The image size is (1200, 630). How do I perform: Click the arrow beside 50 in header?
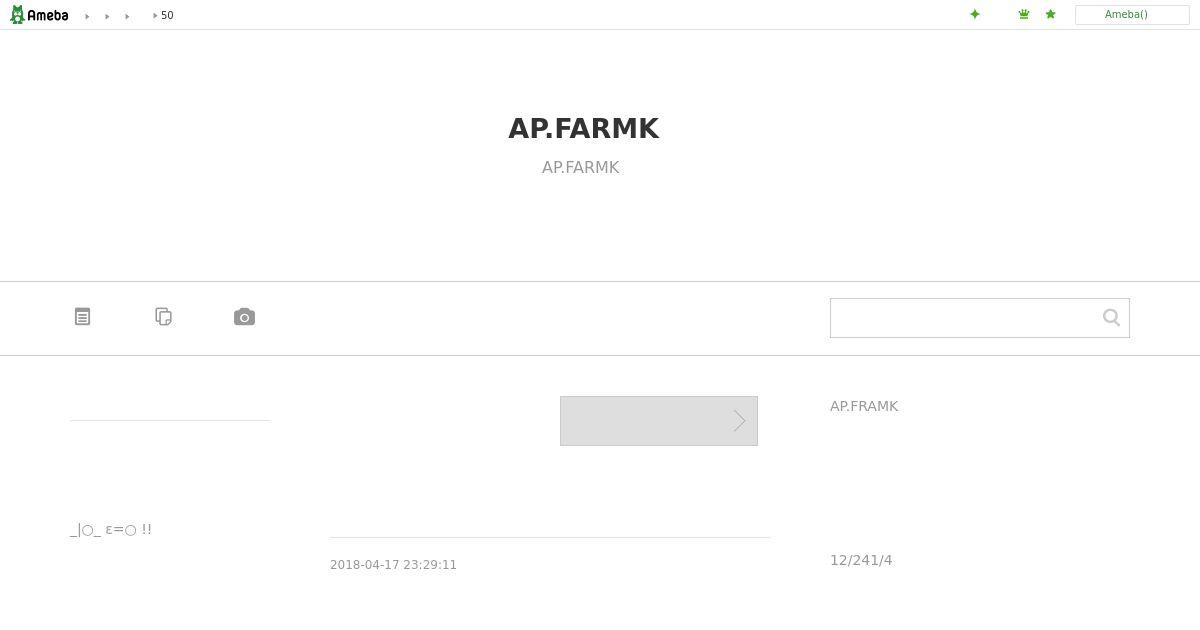pyautogui.click(x=155, y=16)
